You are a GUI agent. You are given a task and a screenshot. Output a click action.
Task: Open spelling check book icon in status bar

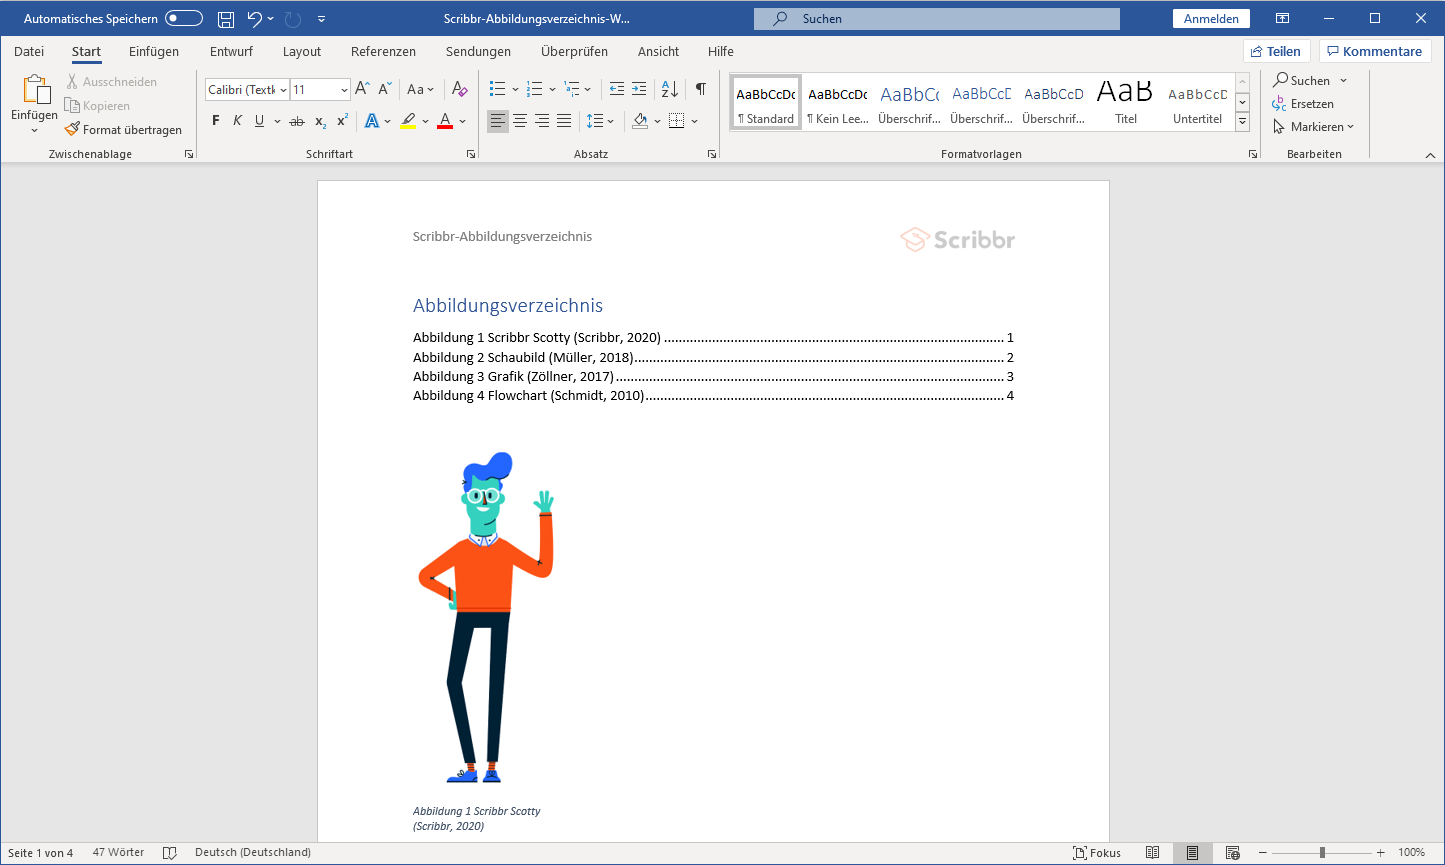tap(170, 853)
